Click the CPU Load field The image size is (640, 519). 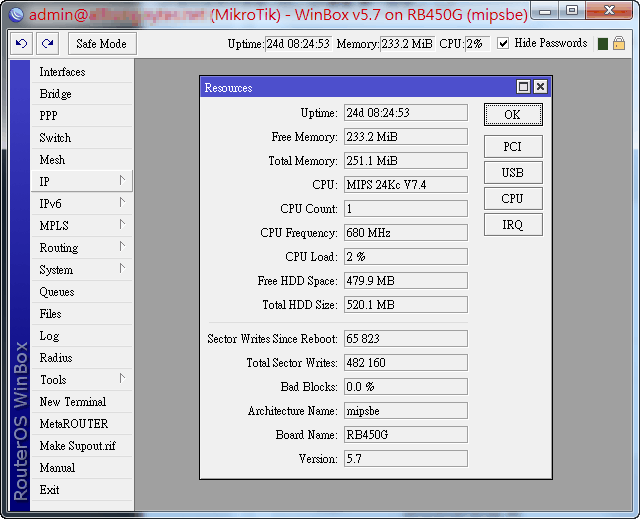pos(406,257)
